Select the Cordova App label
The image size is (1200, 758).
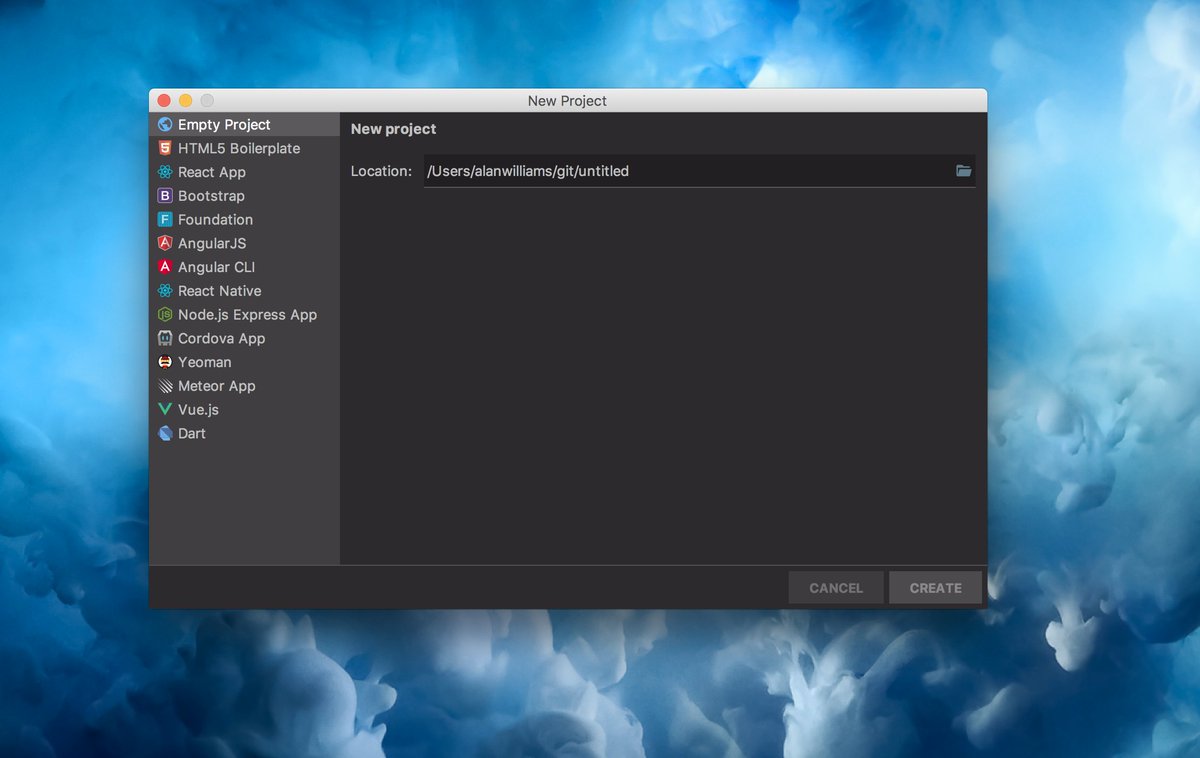coord(222,338)
